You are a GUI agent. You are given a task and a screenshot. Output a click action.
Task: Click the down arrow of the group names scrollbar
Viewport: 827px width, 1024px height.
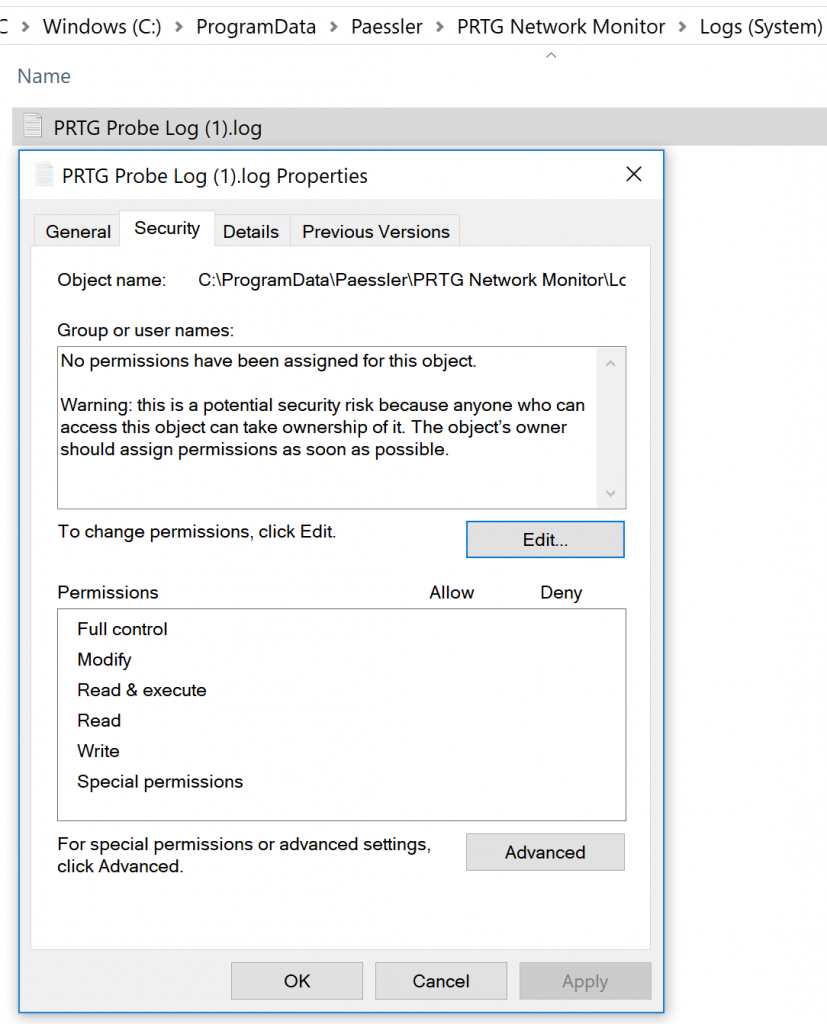pyautogui.click(x=611, y=493)
